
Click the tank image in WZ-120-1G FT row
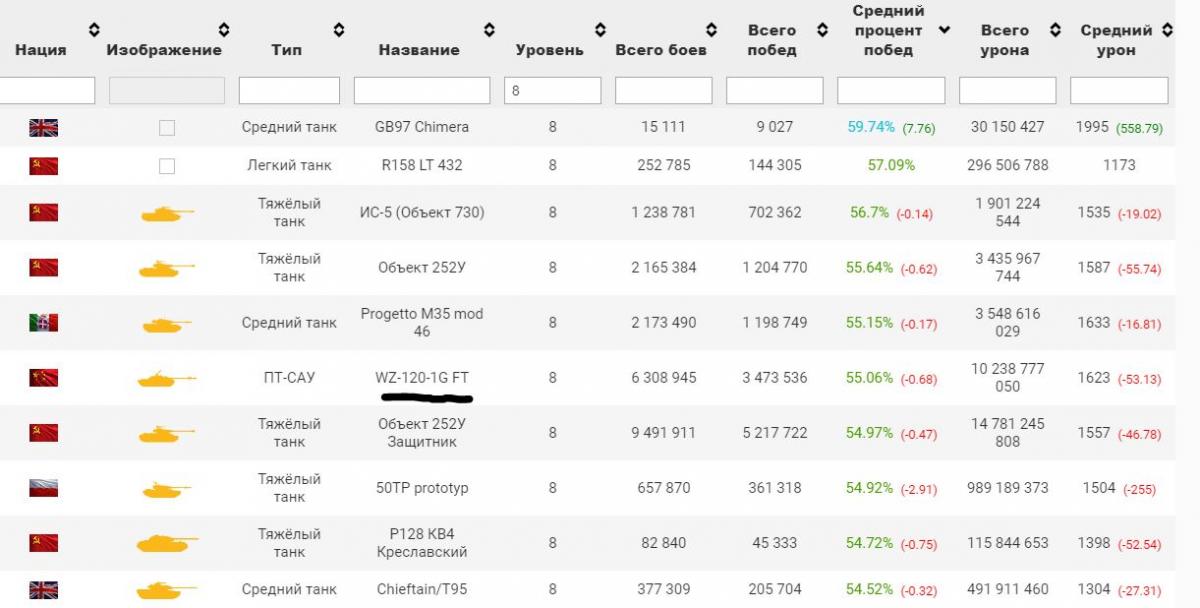pyautogui.click(x=166, y=378)
